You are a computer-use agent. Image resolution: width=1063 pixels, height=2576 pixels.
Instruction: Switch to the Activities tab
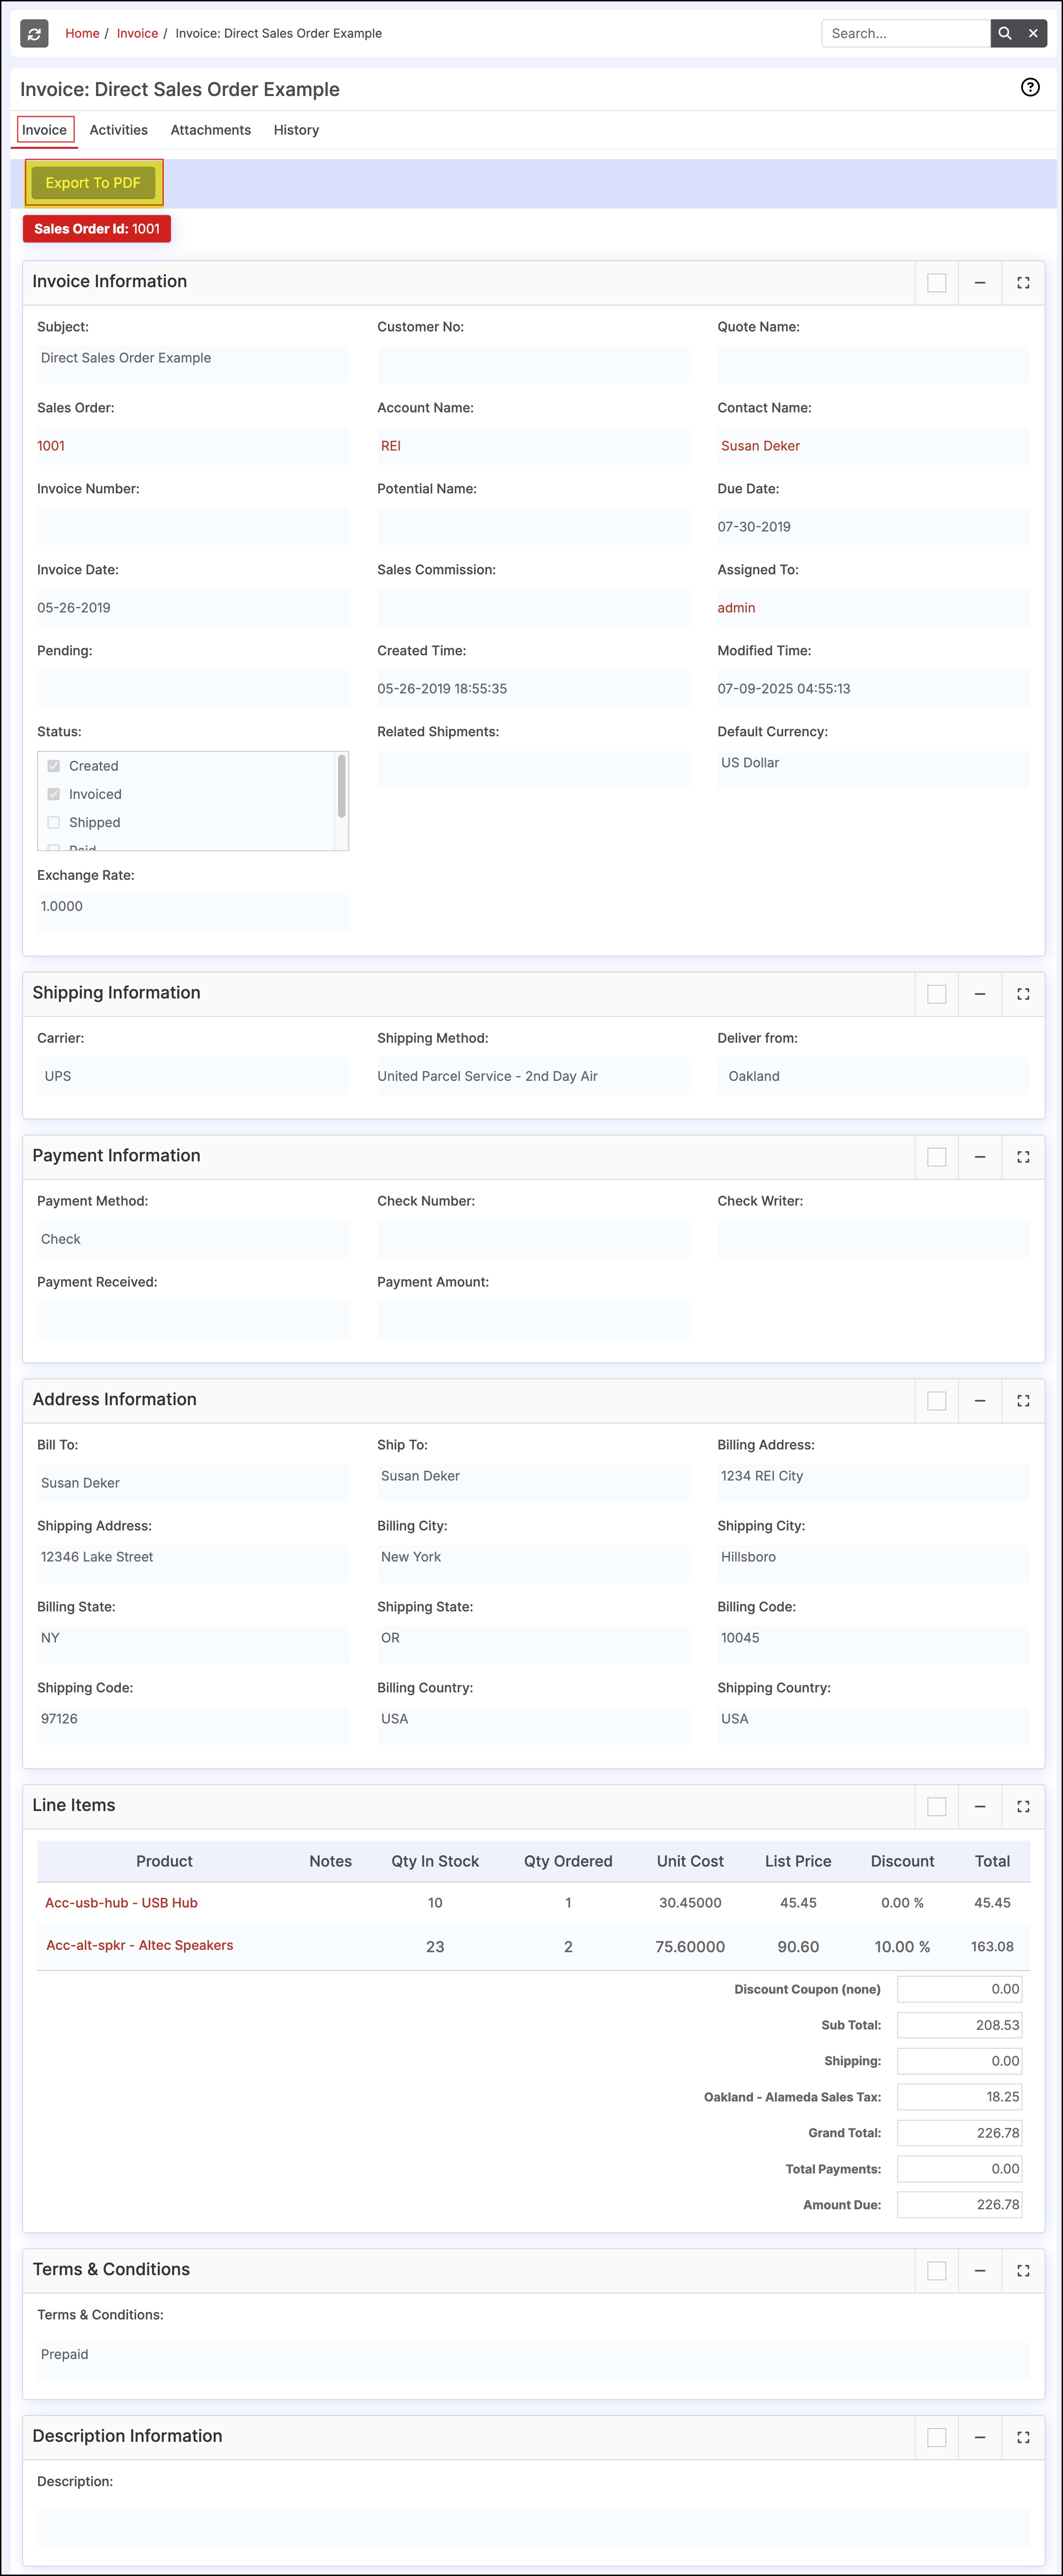tap(118, 130)
